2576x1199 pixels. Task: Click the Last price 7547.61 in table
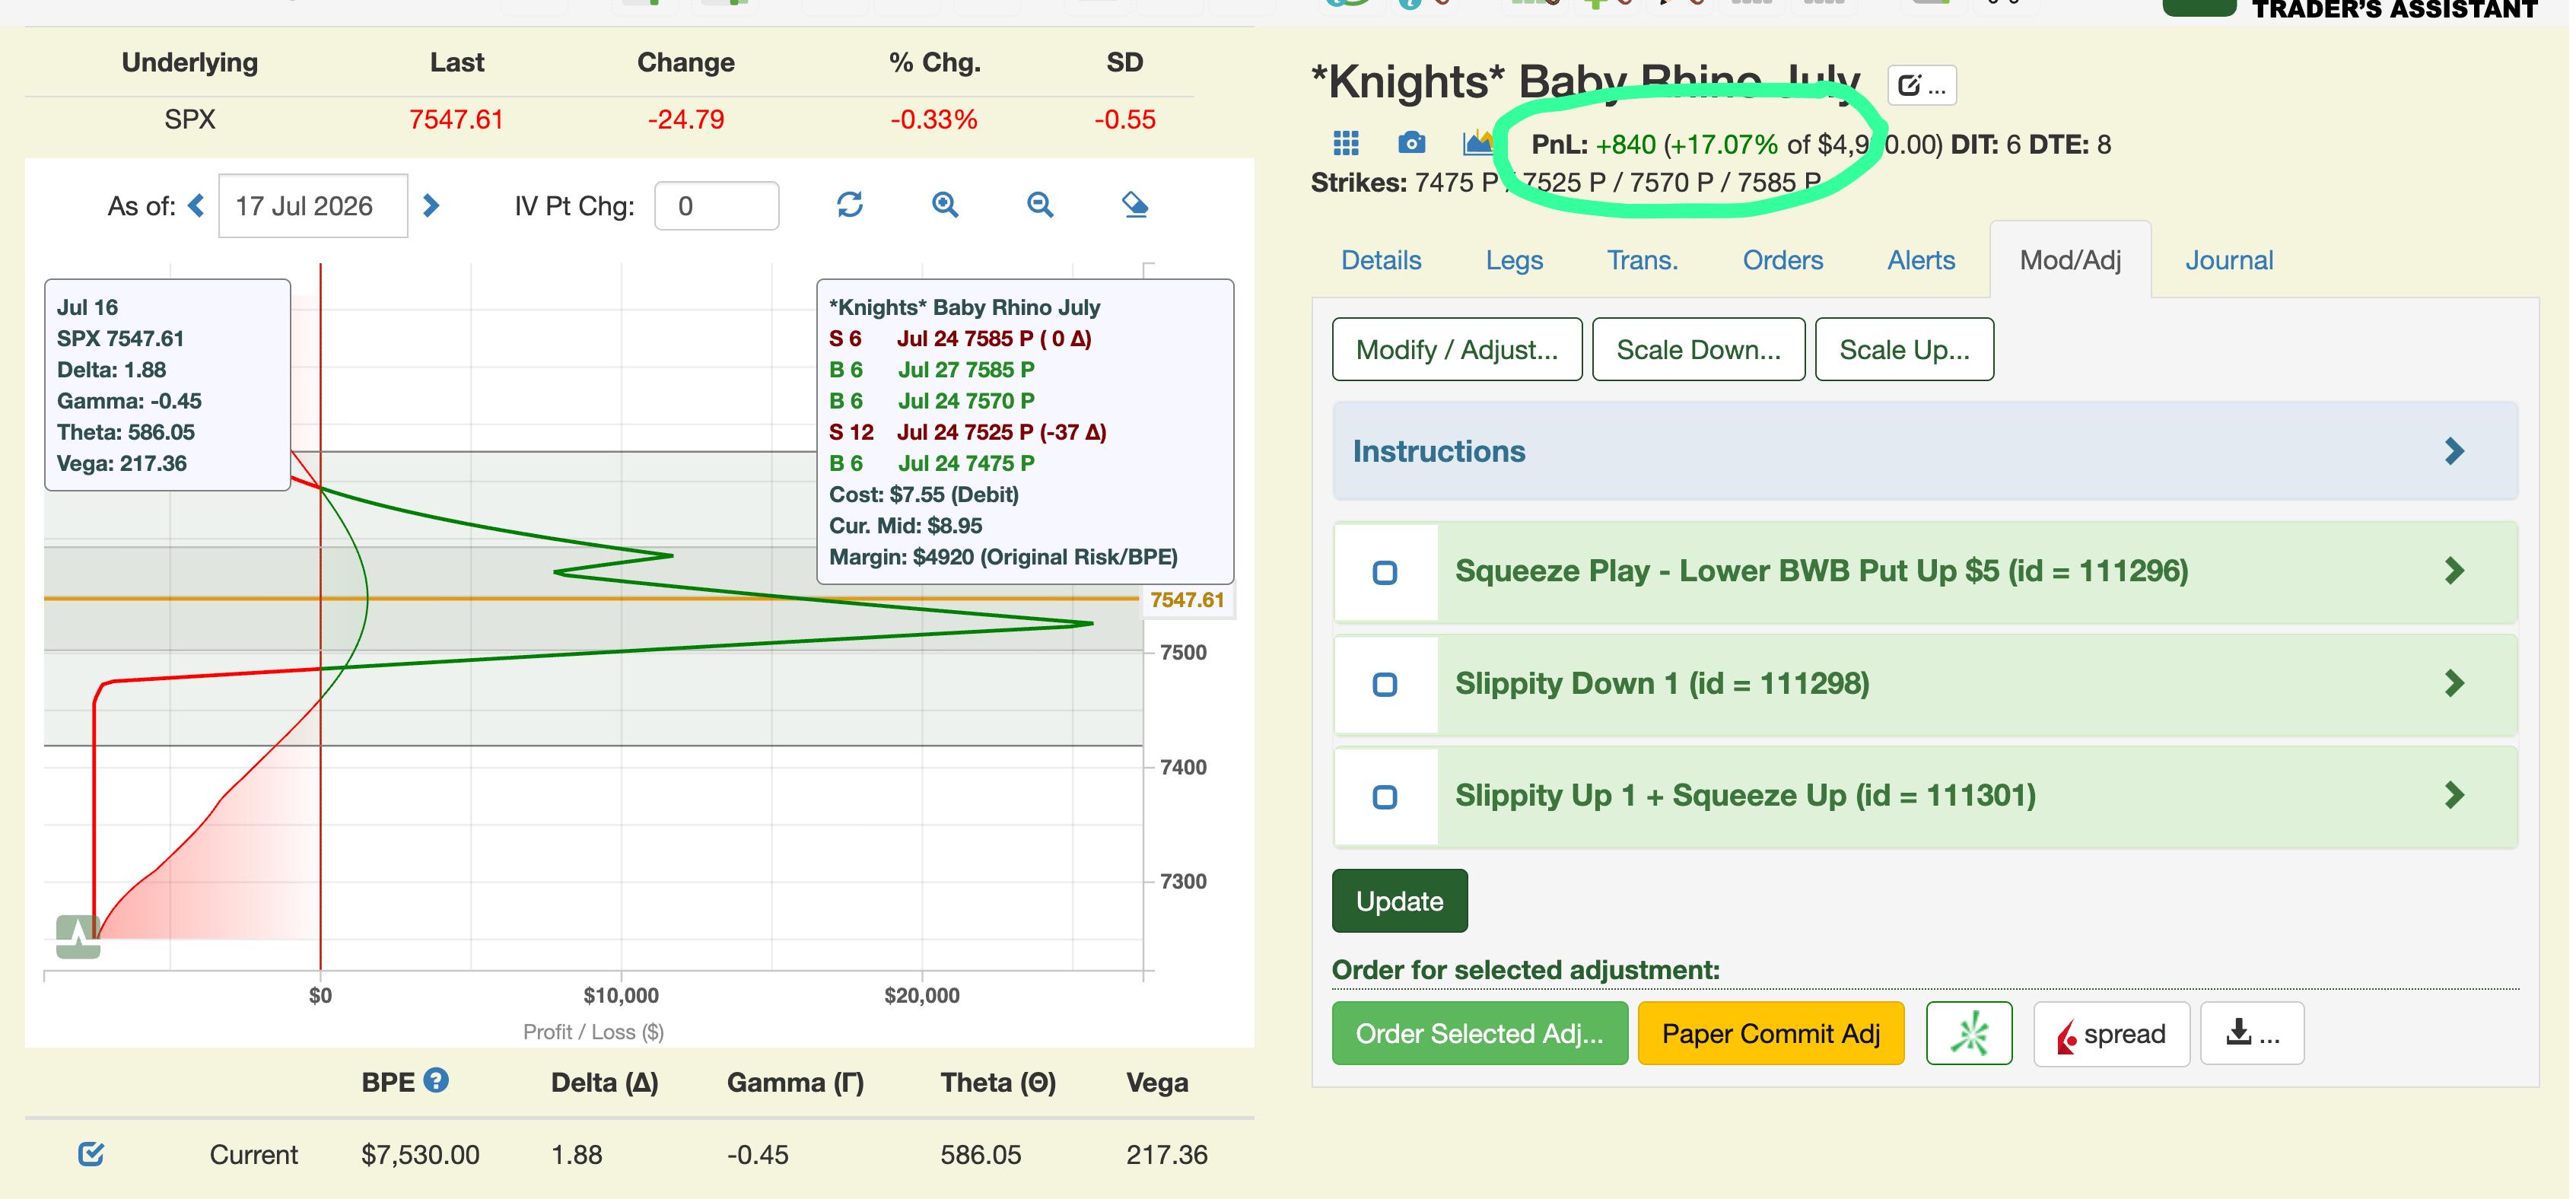(x=456, y=120)
